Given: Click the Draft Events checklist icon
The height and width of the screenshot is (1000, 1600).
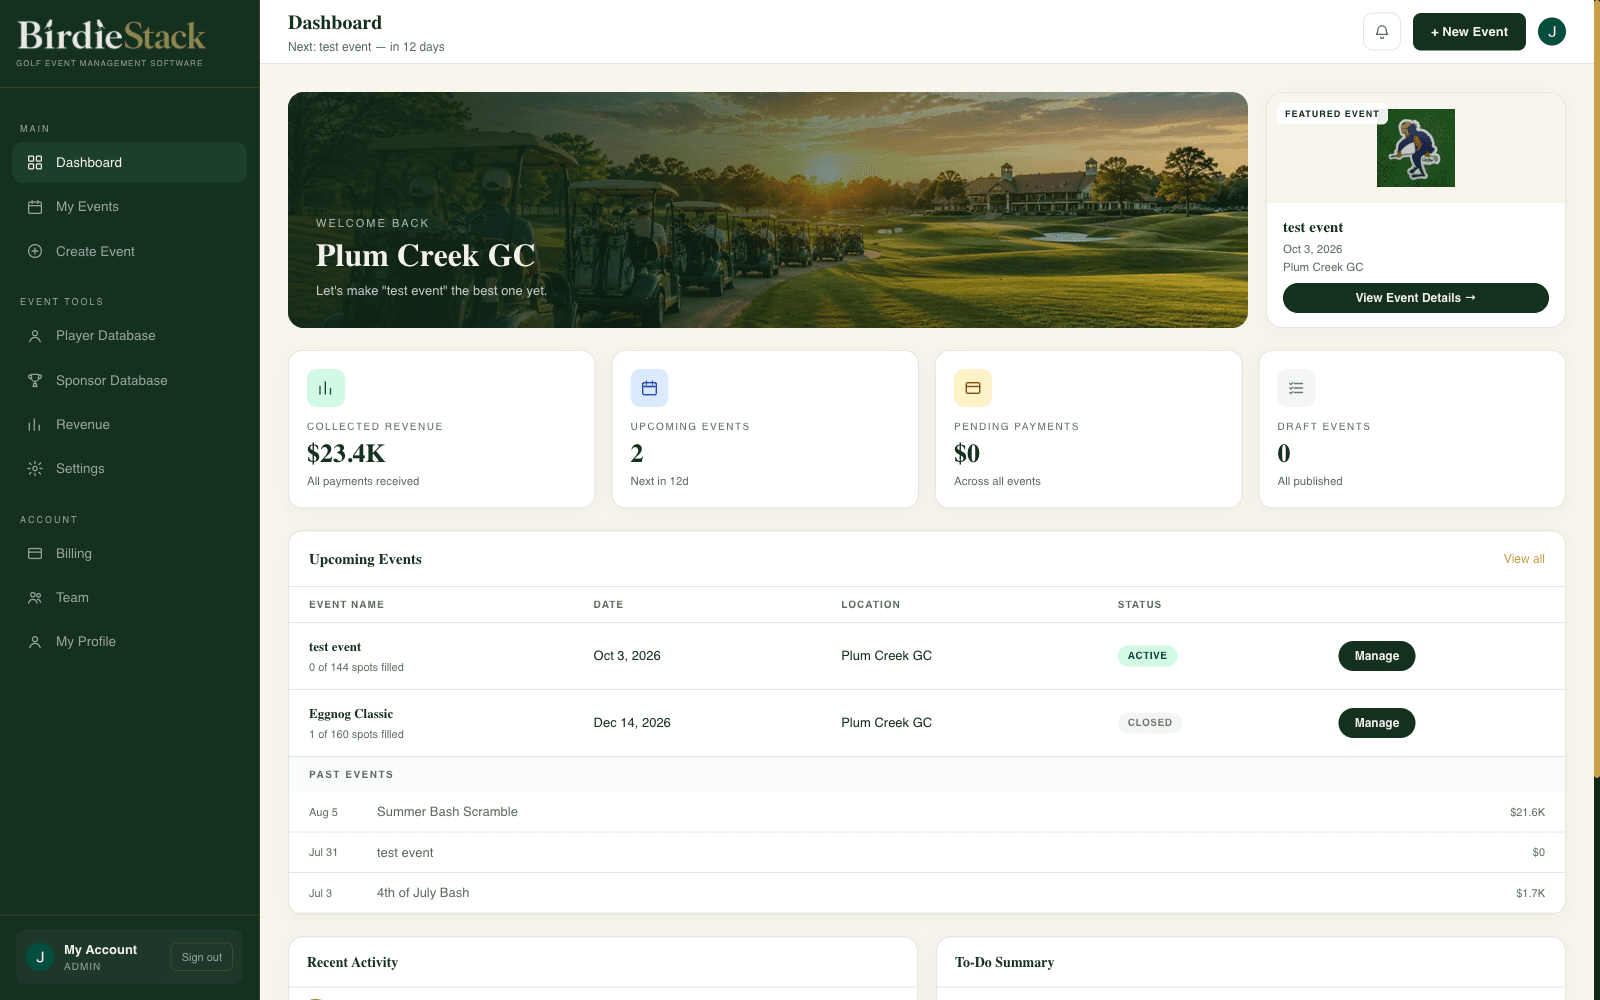Looking at the screenshot, I should pyautogui.click(x=1296, y=388).
